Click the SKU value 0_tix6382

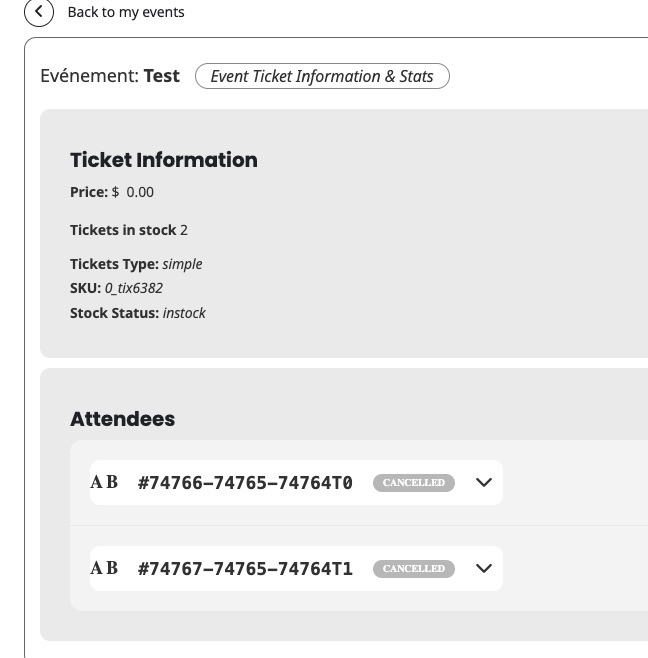tap(134, 288)
